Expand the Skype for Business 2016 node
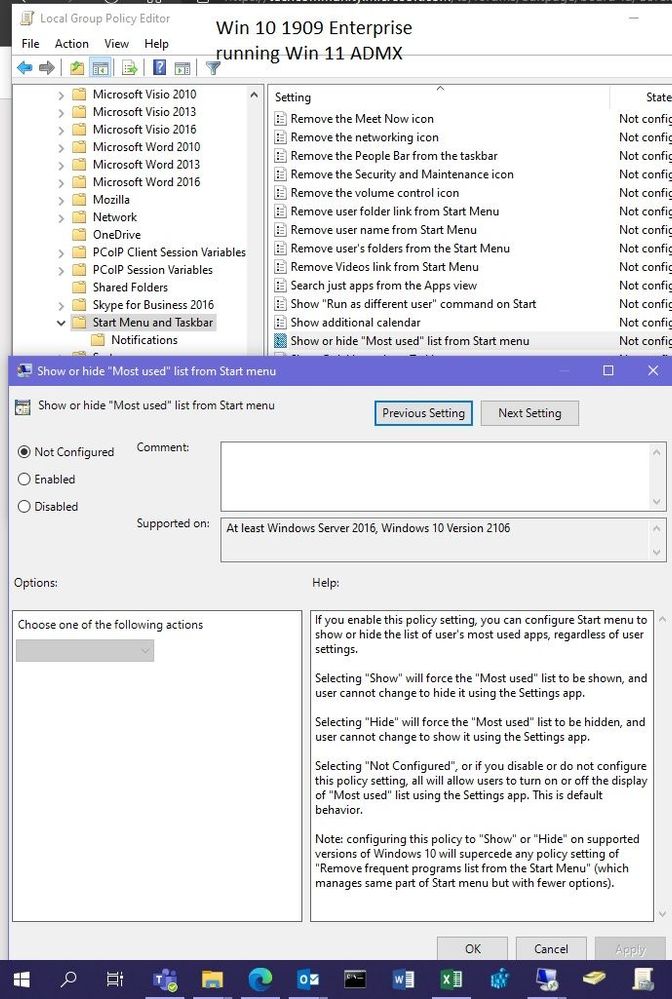The height and width of the screenshot is (999, 672). 61,305
